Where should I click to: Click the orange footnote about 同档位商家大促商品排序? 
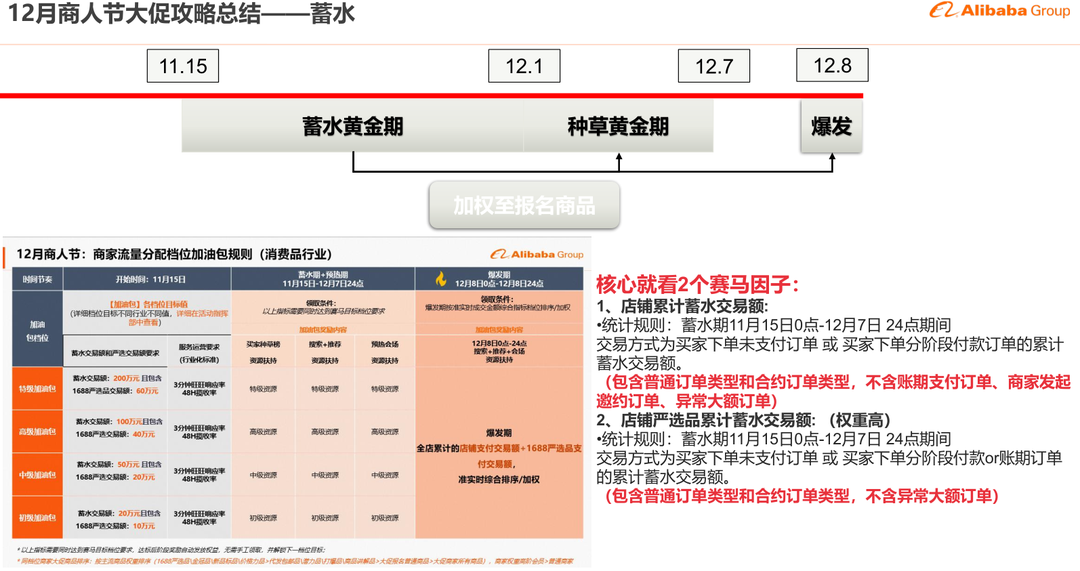(x=296, y=561)
